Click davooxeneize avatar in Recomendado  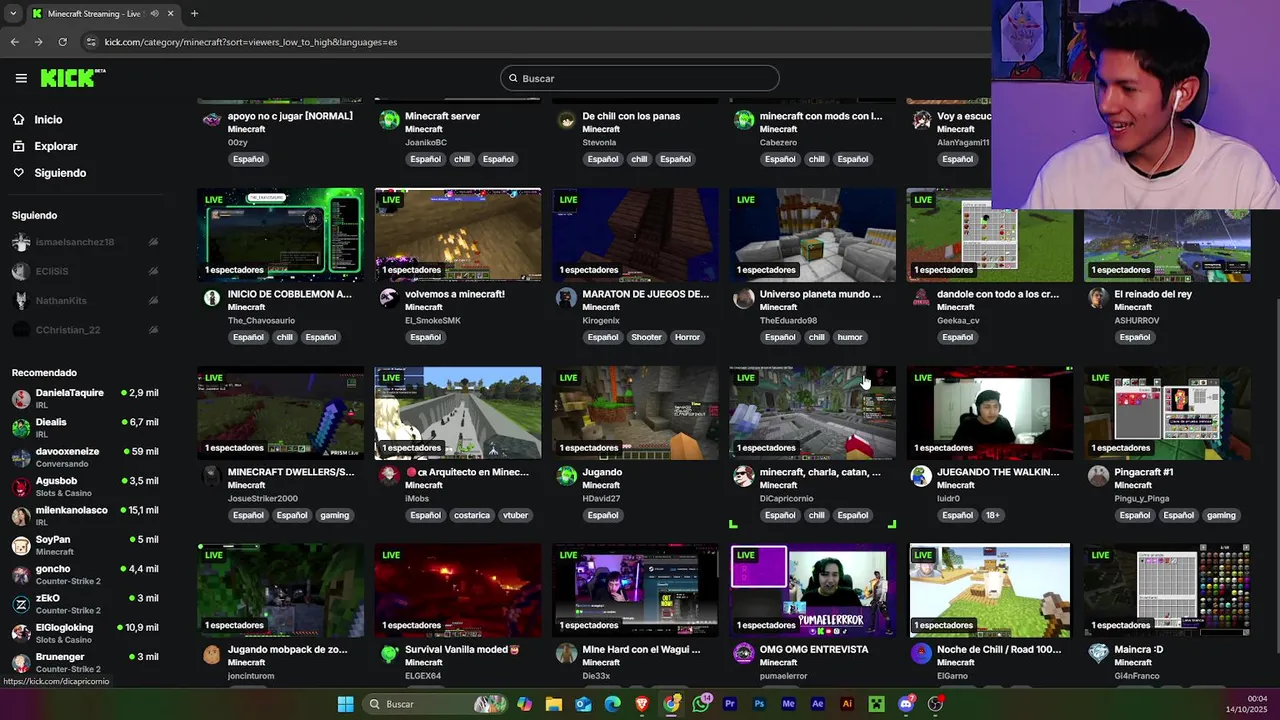pyautogui.click(x=21, y=457)
